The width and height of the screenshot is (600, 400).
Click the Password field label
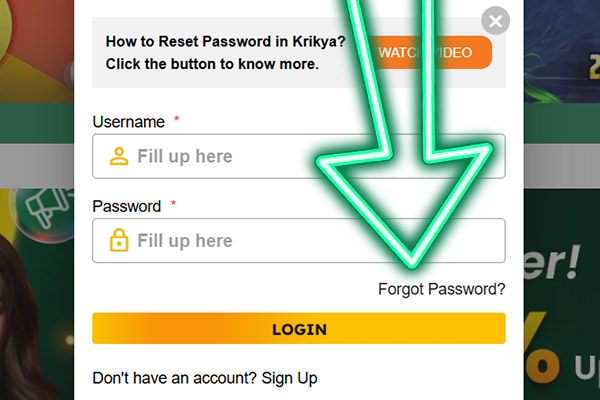pyautogui.click(x=126, y=207)
